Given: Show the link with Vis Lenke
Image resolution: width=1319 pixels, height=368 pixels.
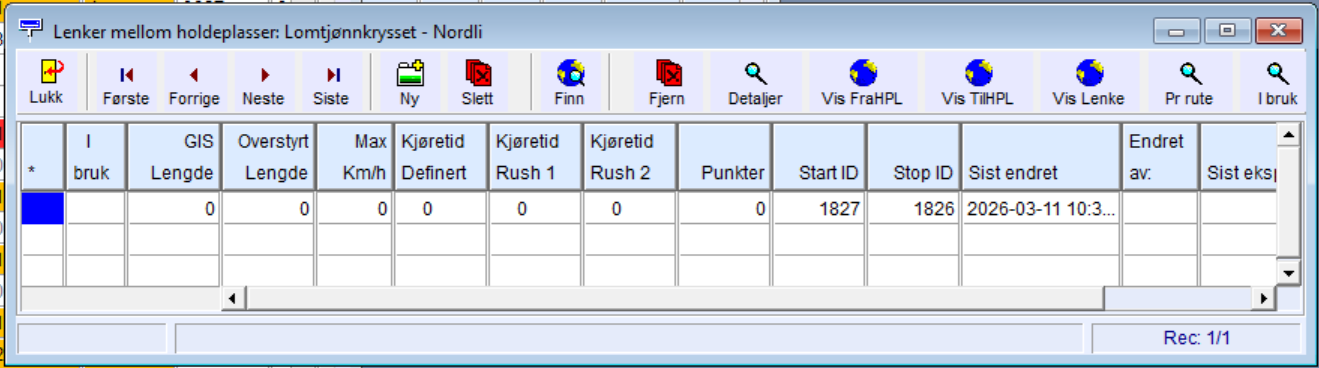Looking at the screenshot, I should tap(1089, 83).
